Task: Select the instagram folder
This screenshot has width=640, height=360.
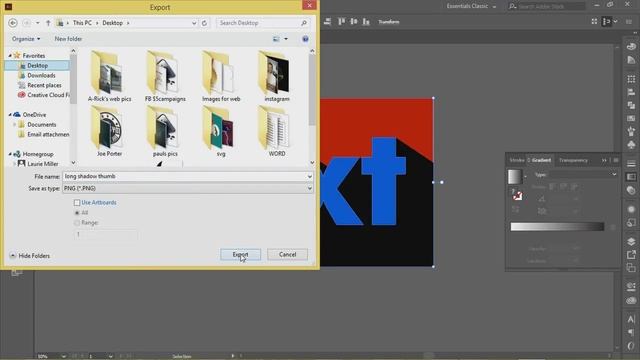Action: click(277, 76)
